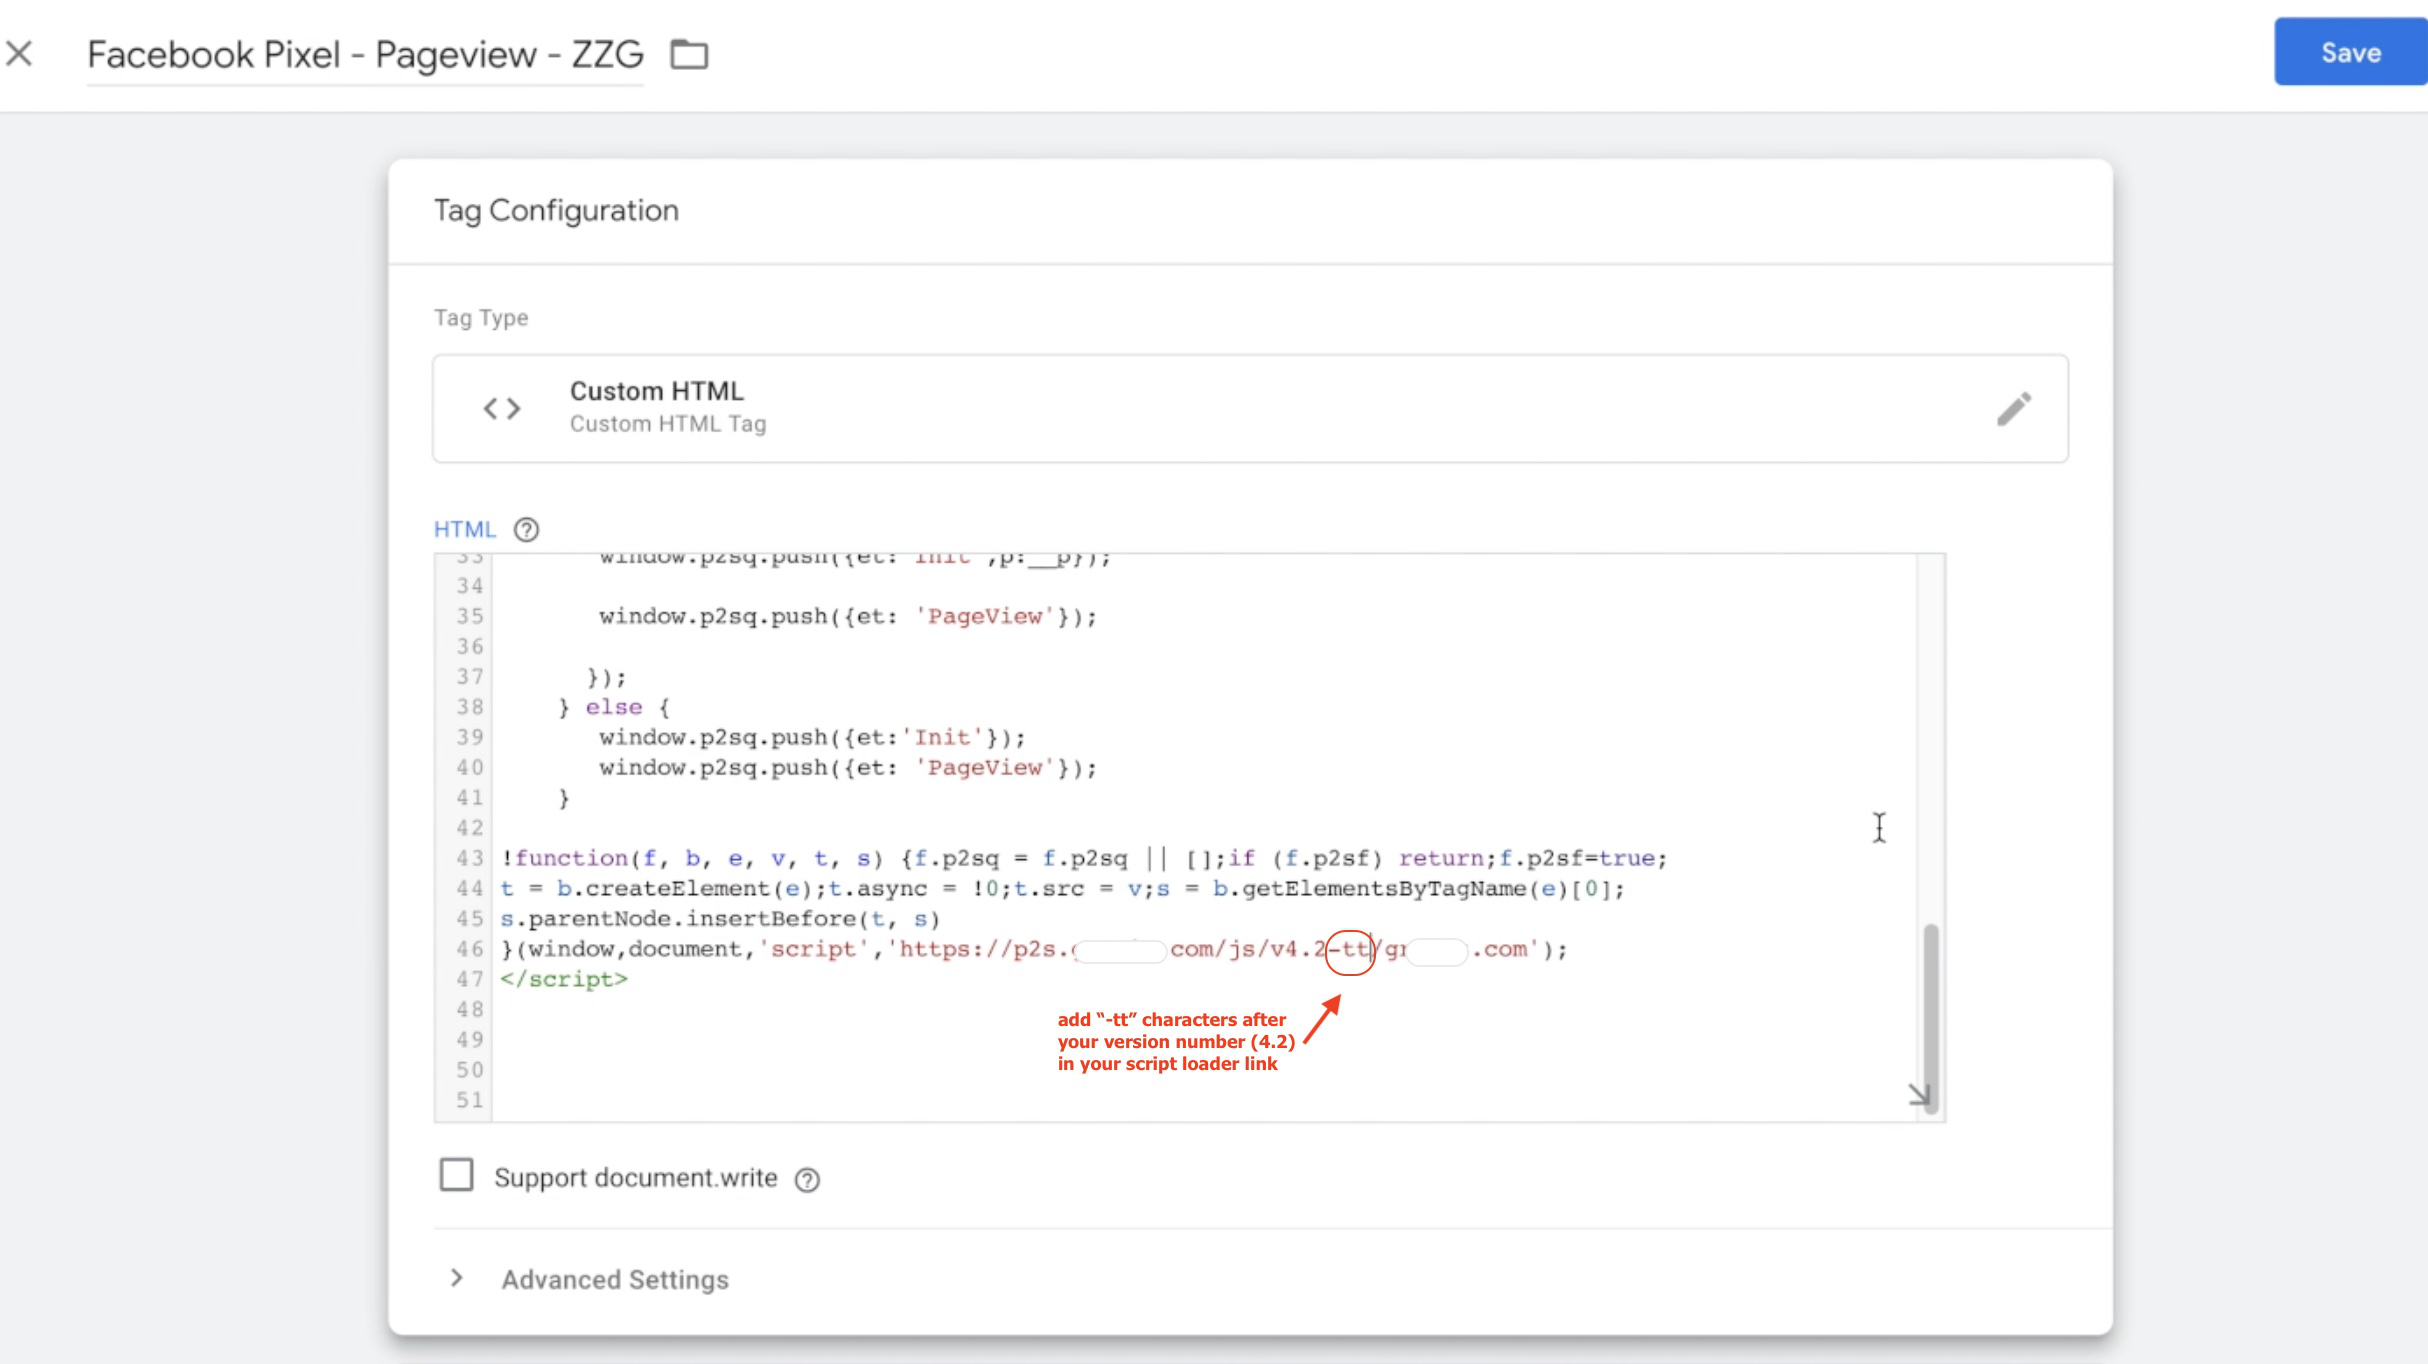Enable the Support document.write checkbox

click(456, 1174)
